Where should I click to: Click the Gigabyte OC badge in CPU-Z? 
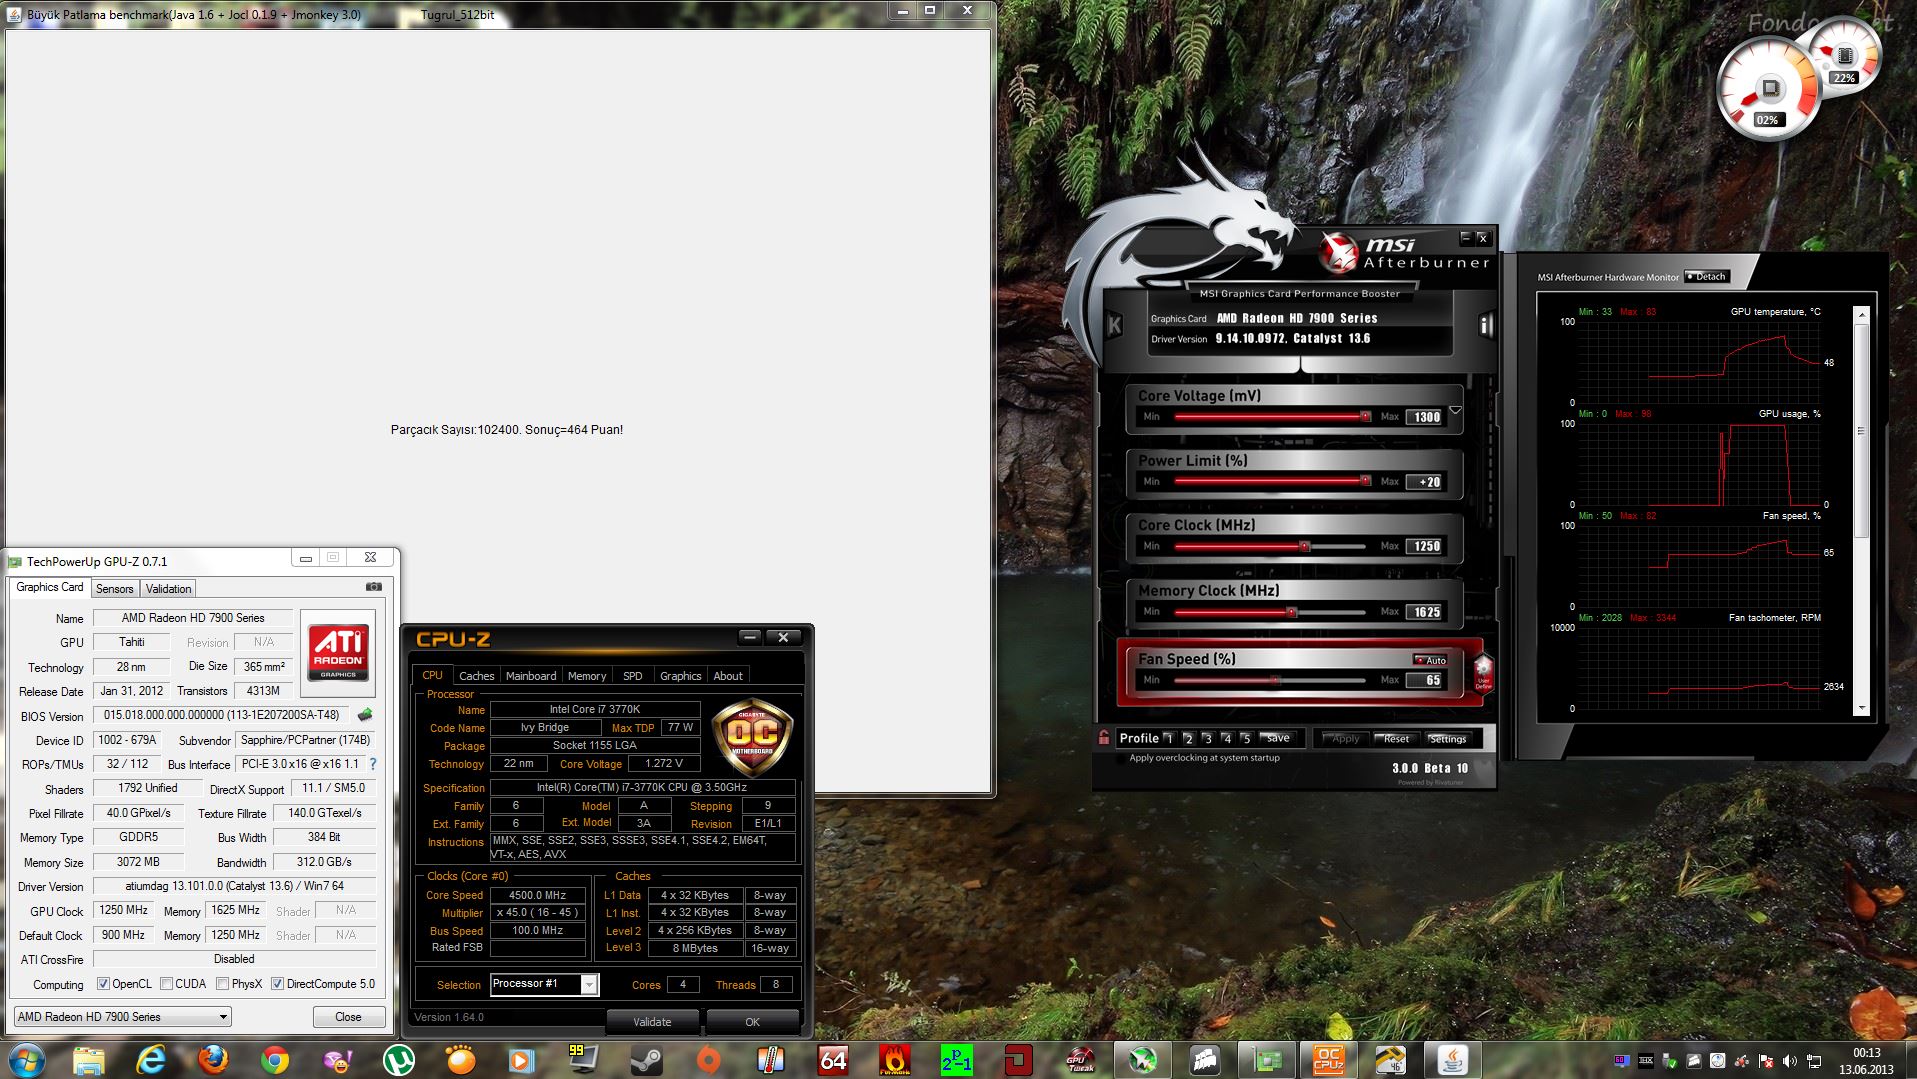(x=751, y=738)
